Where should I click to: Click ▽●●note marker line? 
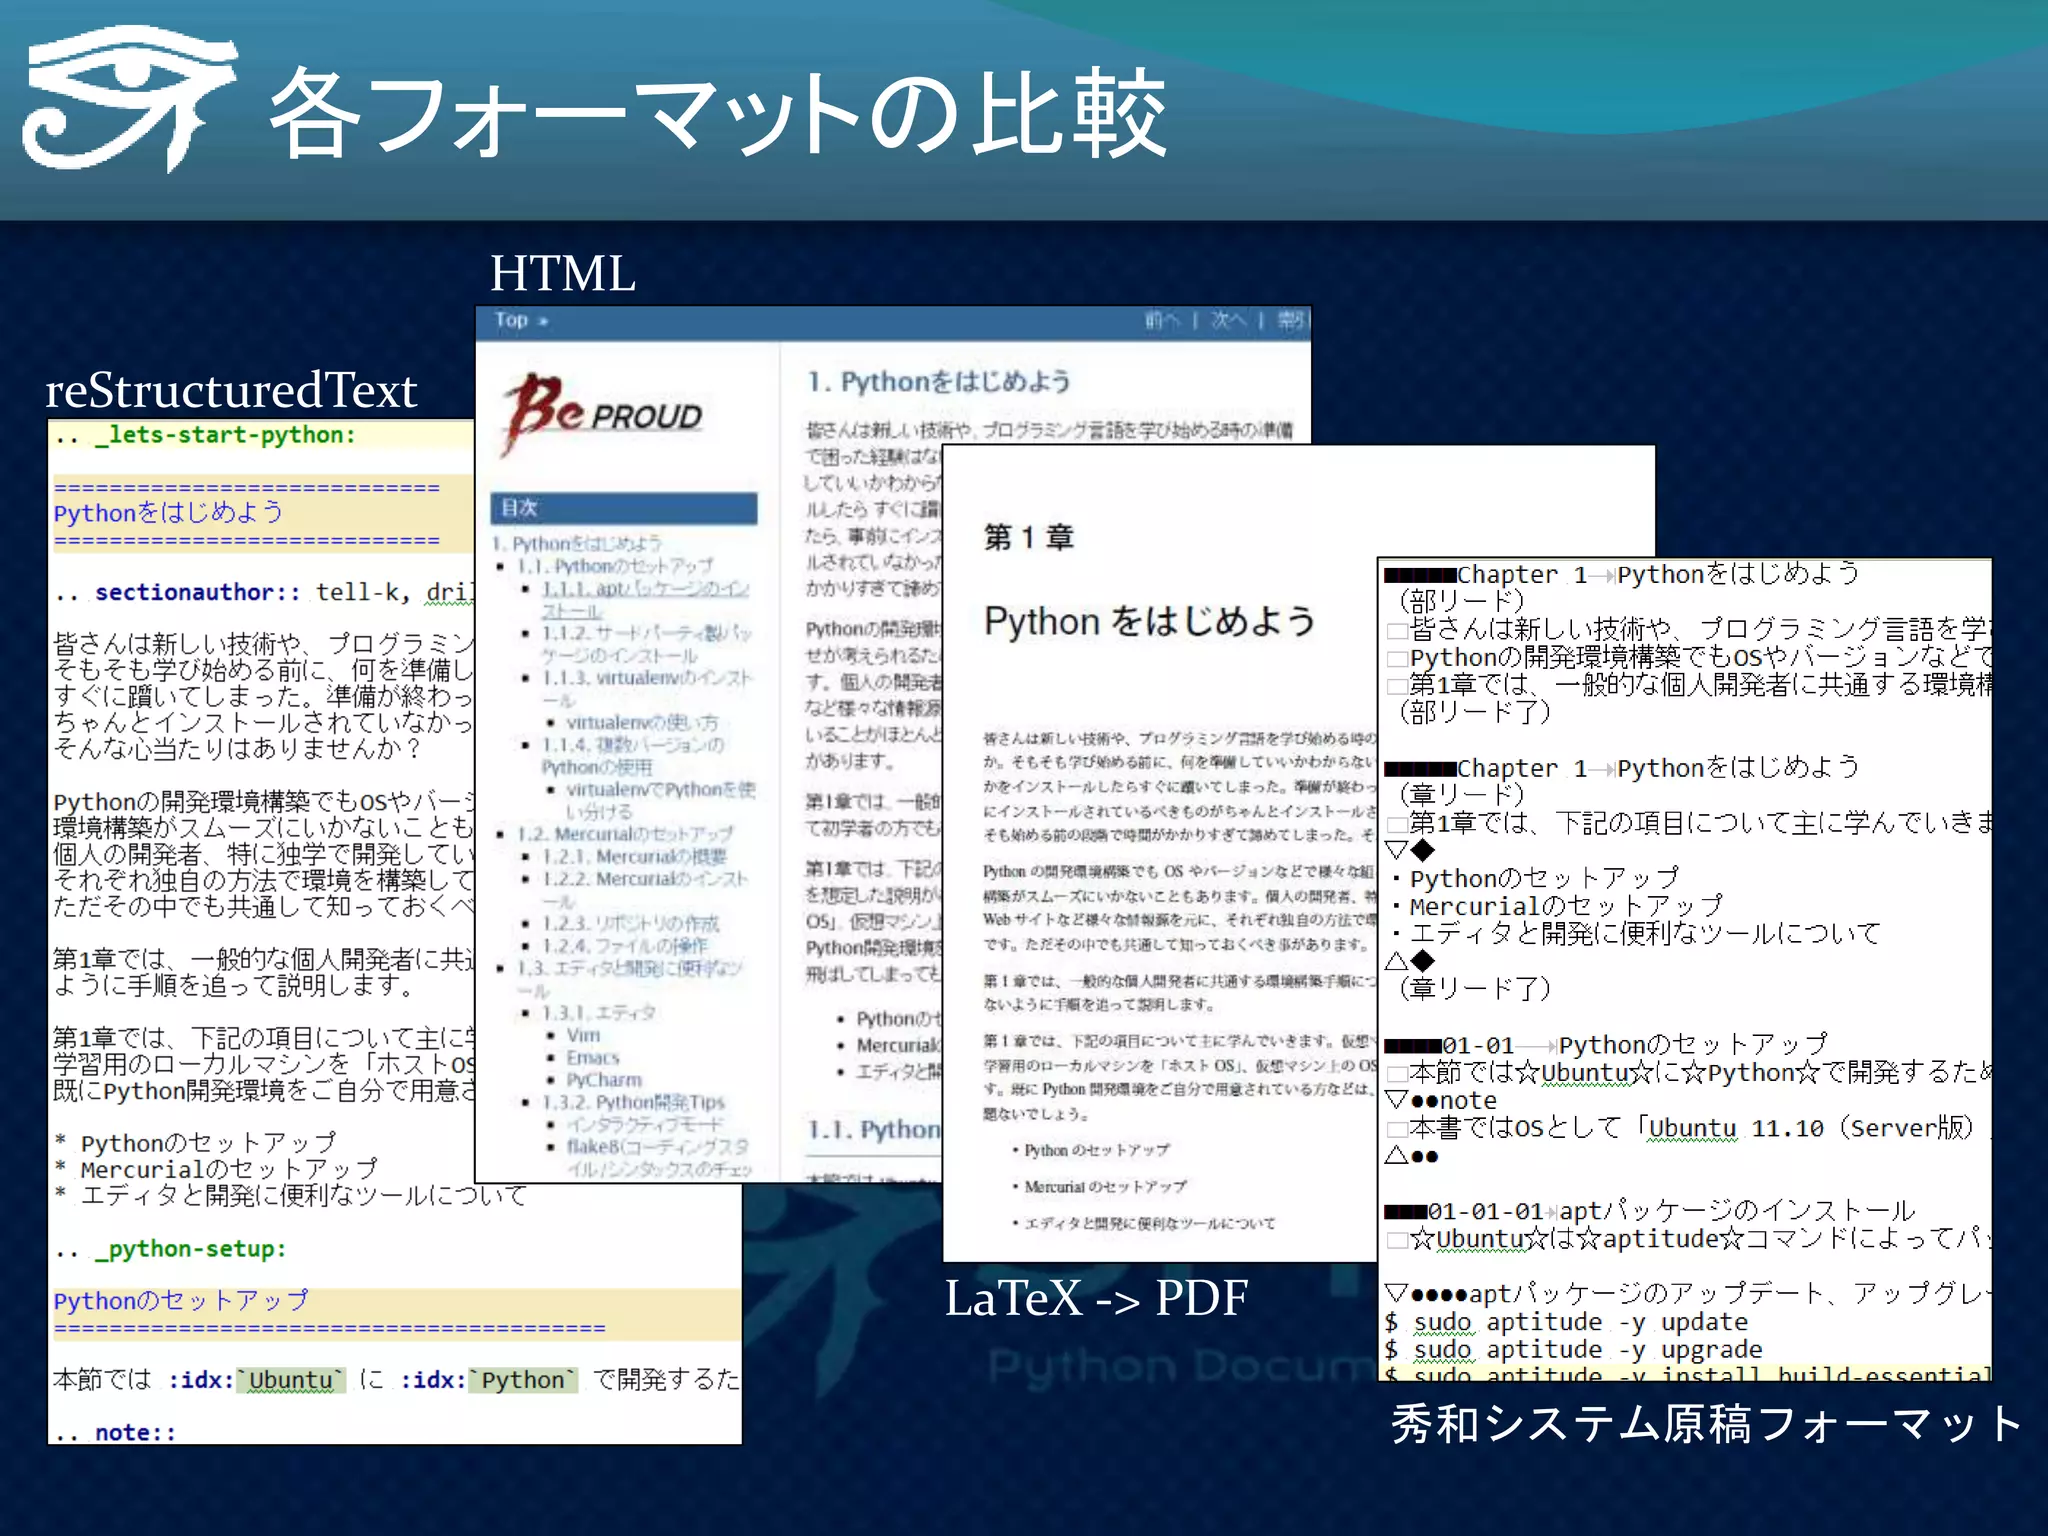(1441, 1100)
